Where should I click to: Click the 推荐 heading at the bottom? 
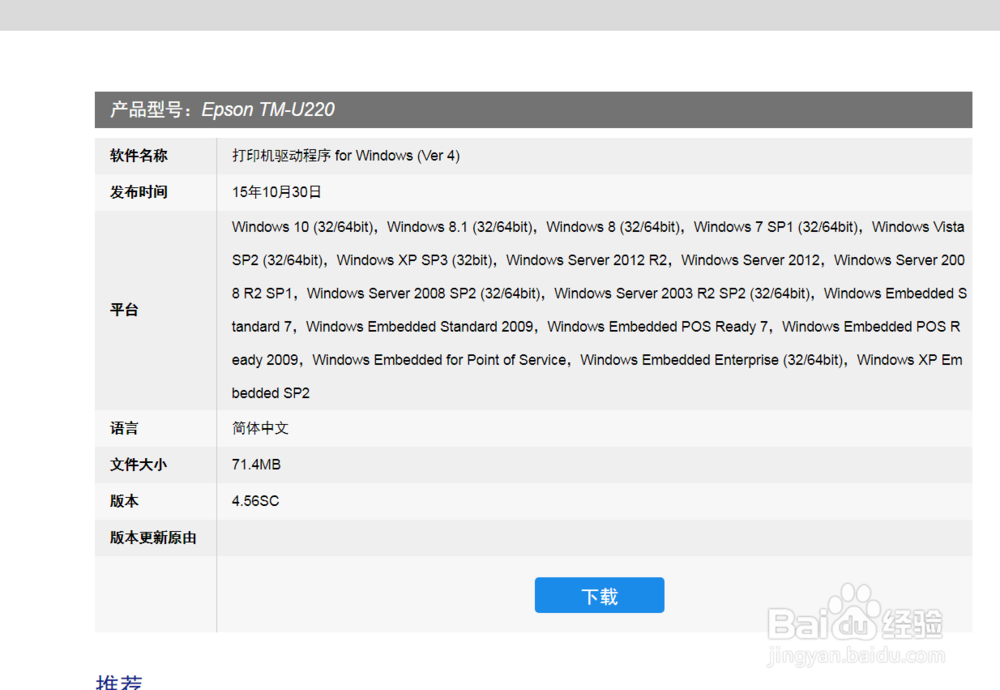(x=119, y=682)
